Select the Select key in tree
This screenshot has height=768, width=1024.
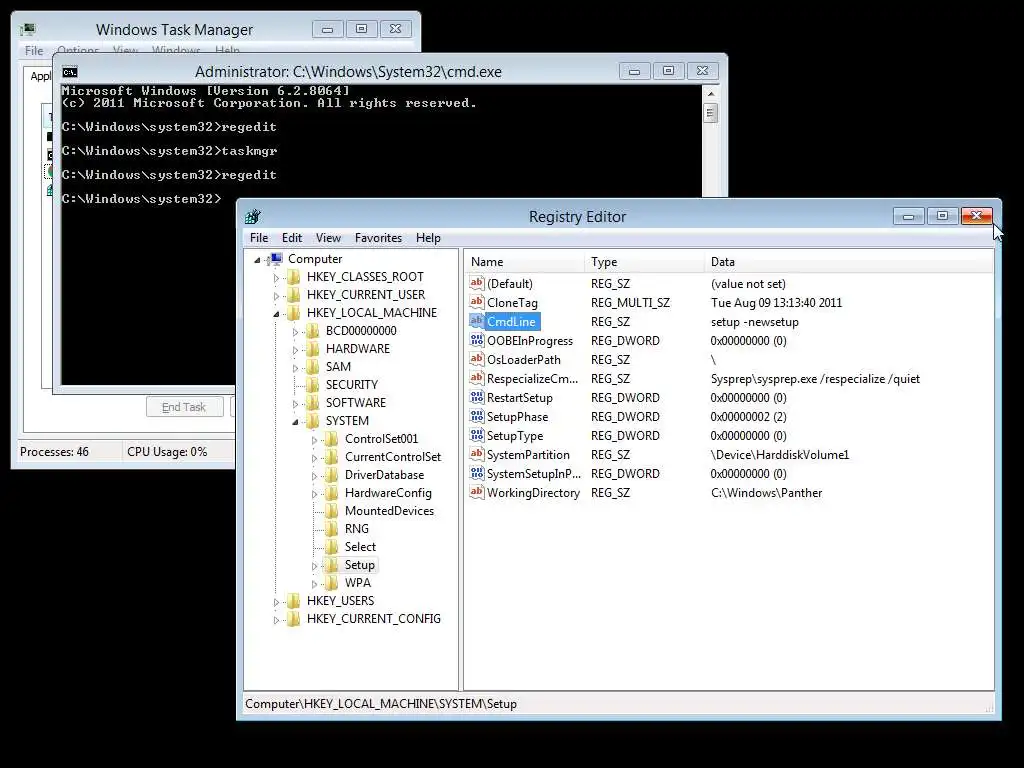point(360,547)
